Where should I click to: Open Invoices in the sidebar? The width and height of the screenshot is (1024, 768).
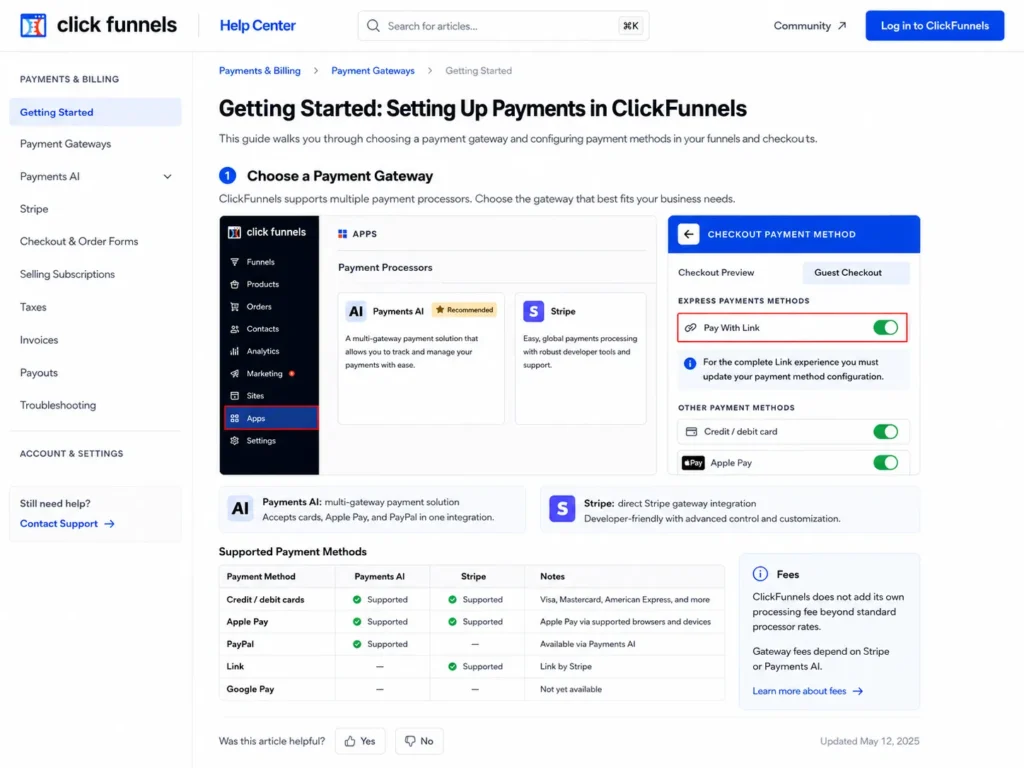pyautogui.click(x=39, y=340)
